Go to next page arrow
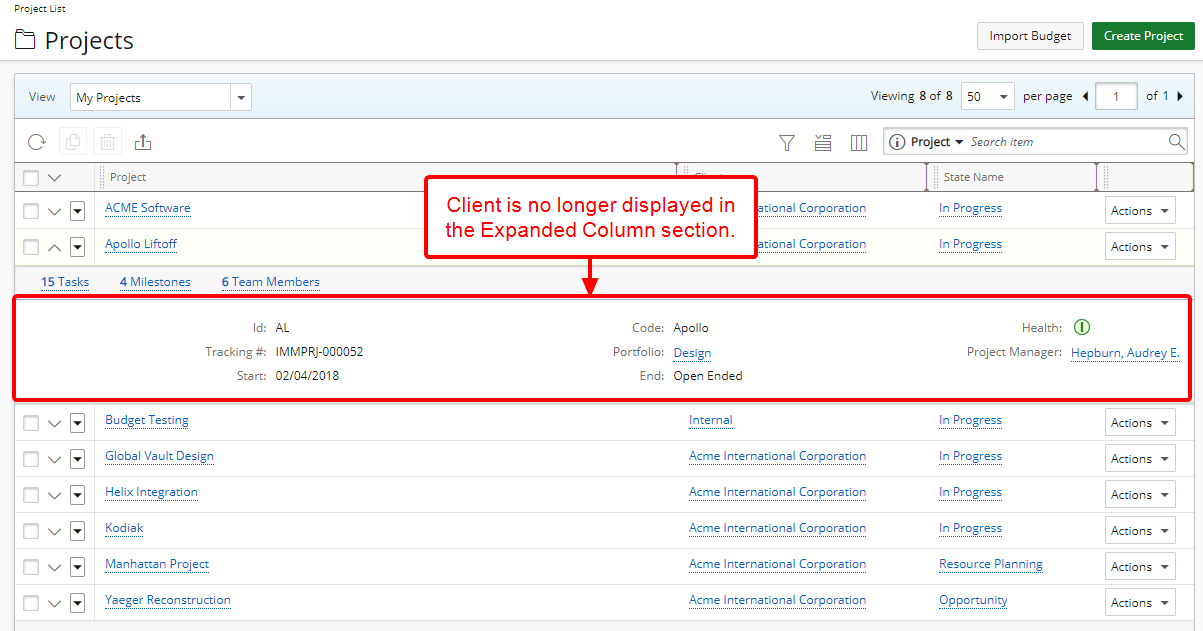Viewport: 1203px width, 631px height. point(1180,97)
